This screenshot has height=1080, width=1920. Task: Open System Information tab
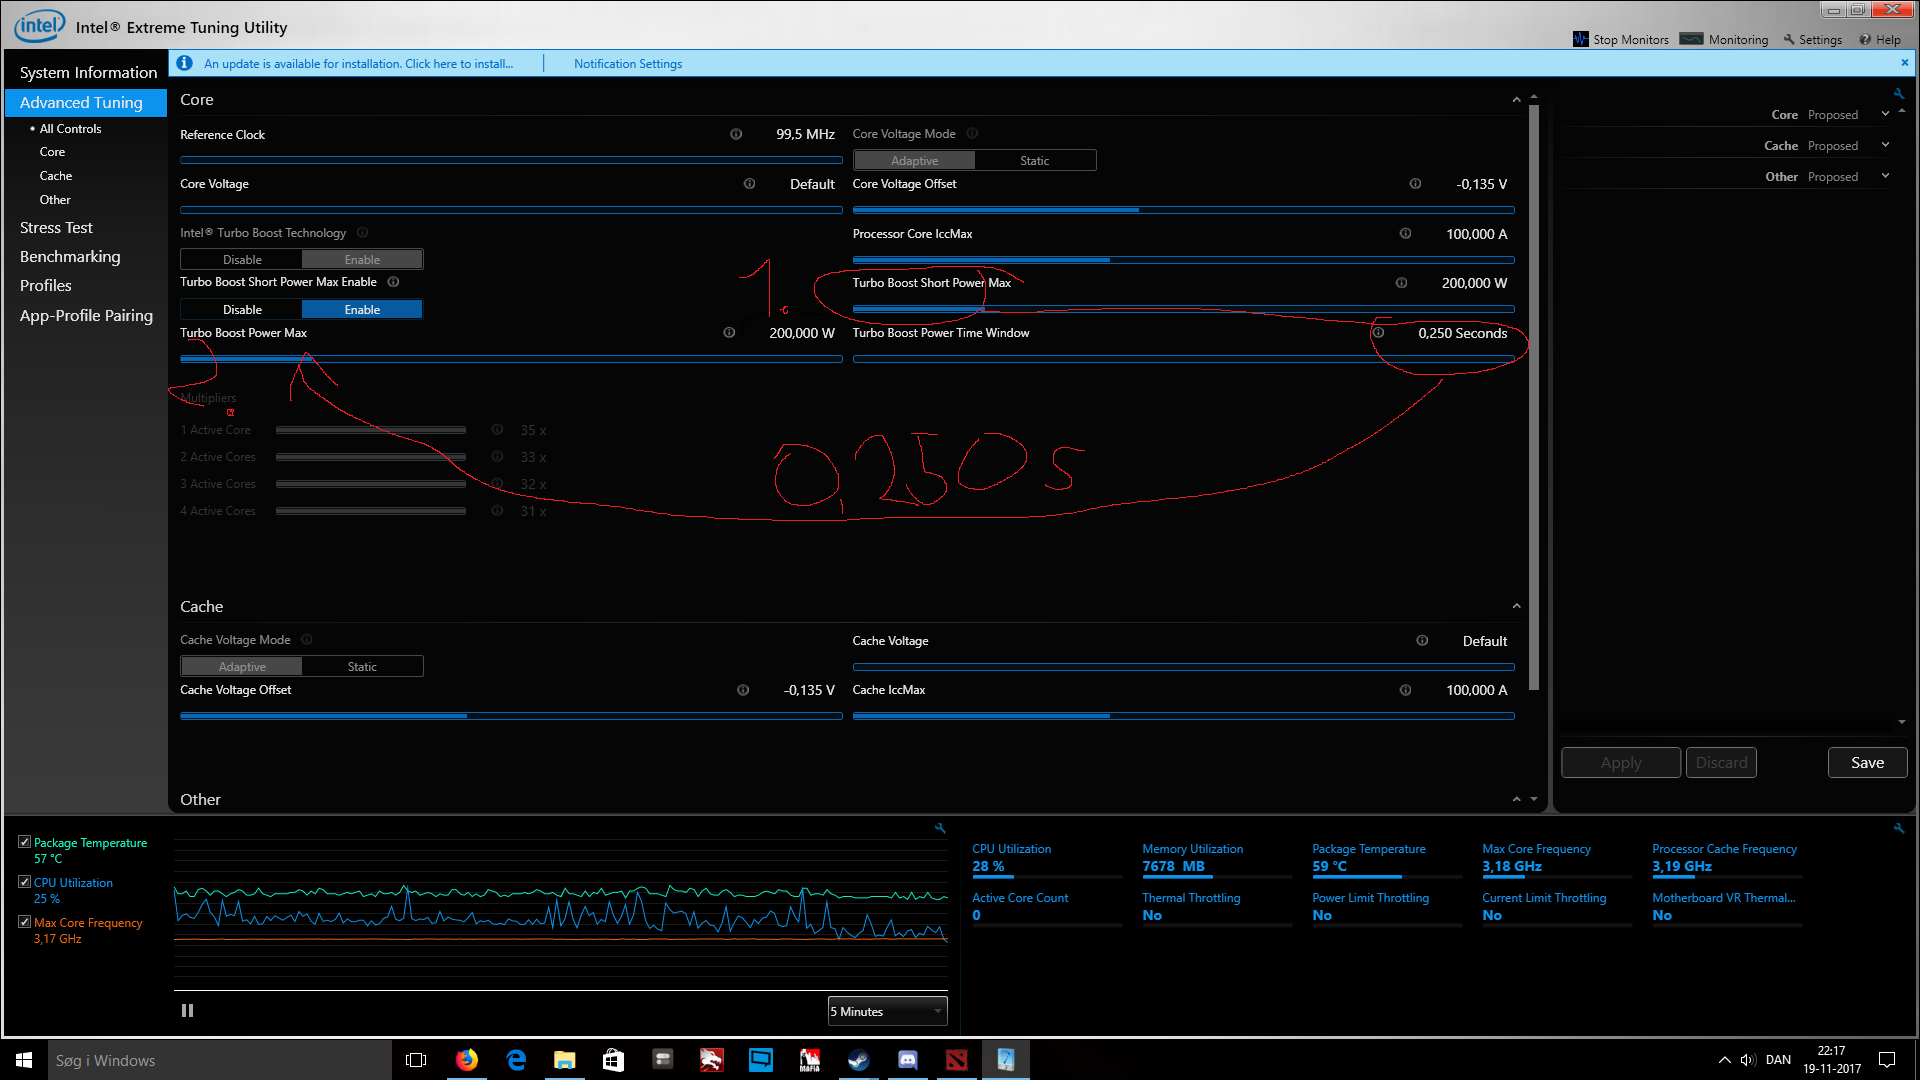pos(88,72)
